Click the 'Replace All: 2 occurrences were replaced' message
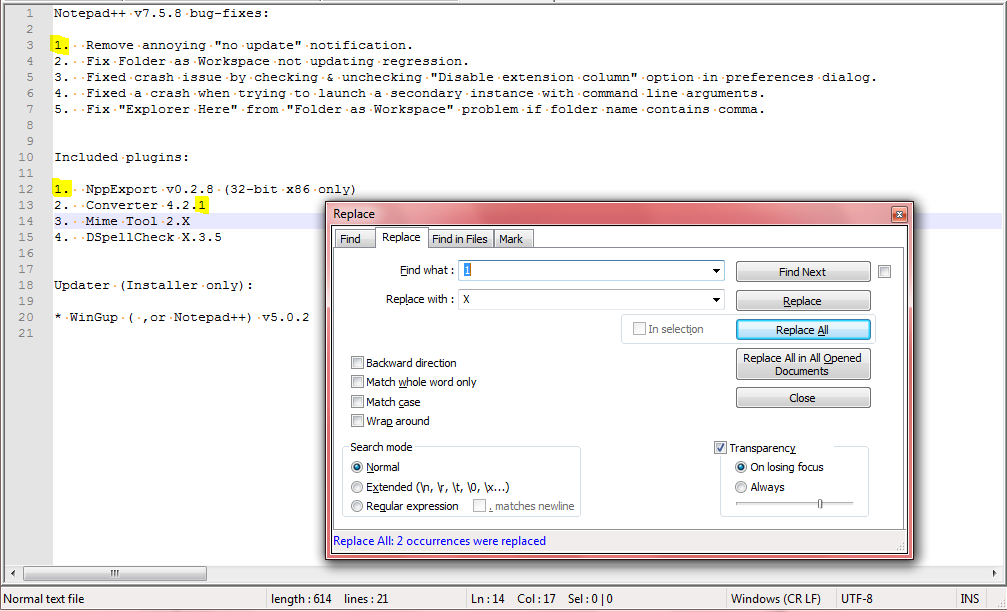This screenshot has width=1007, height=612. 439,541
